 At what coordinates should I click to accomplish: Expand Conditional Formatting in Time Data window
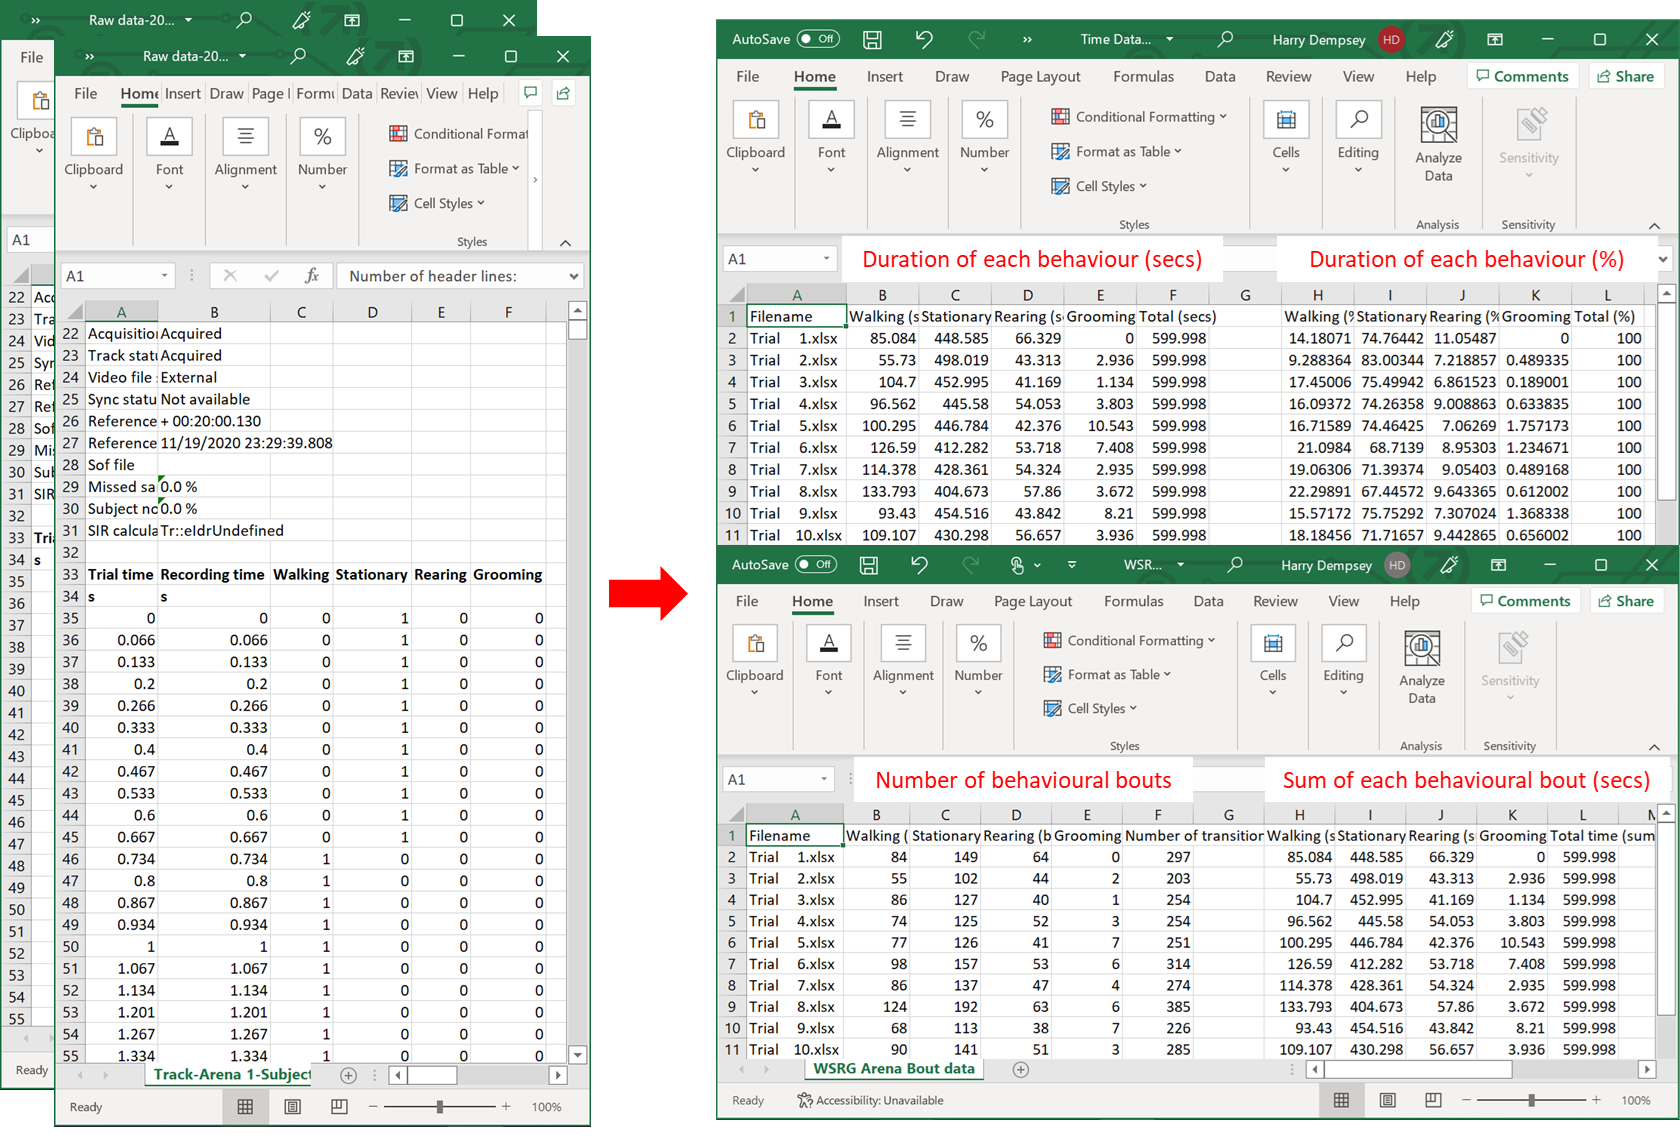[1138, 116]
